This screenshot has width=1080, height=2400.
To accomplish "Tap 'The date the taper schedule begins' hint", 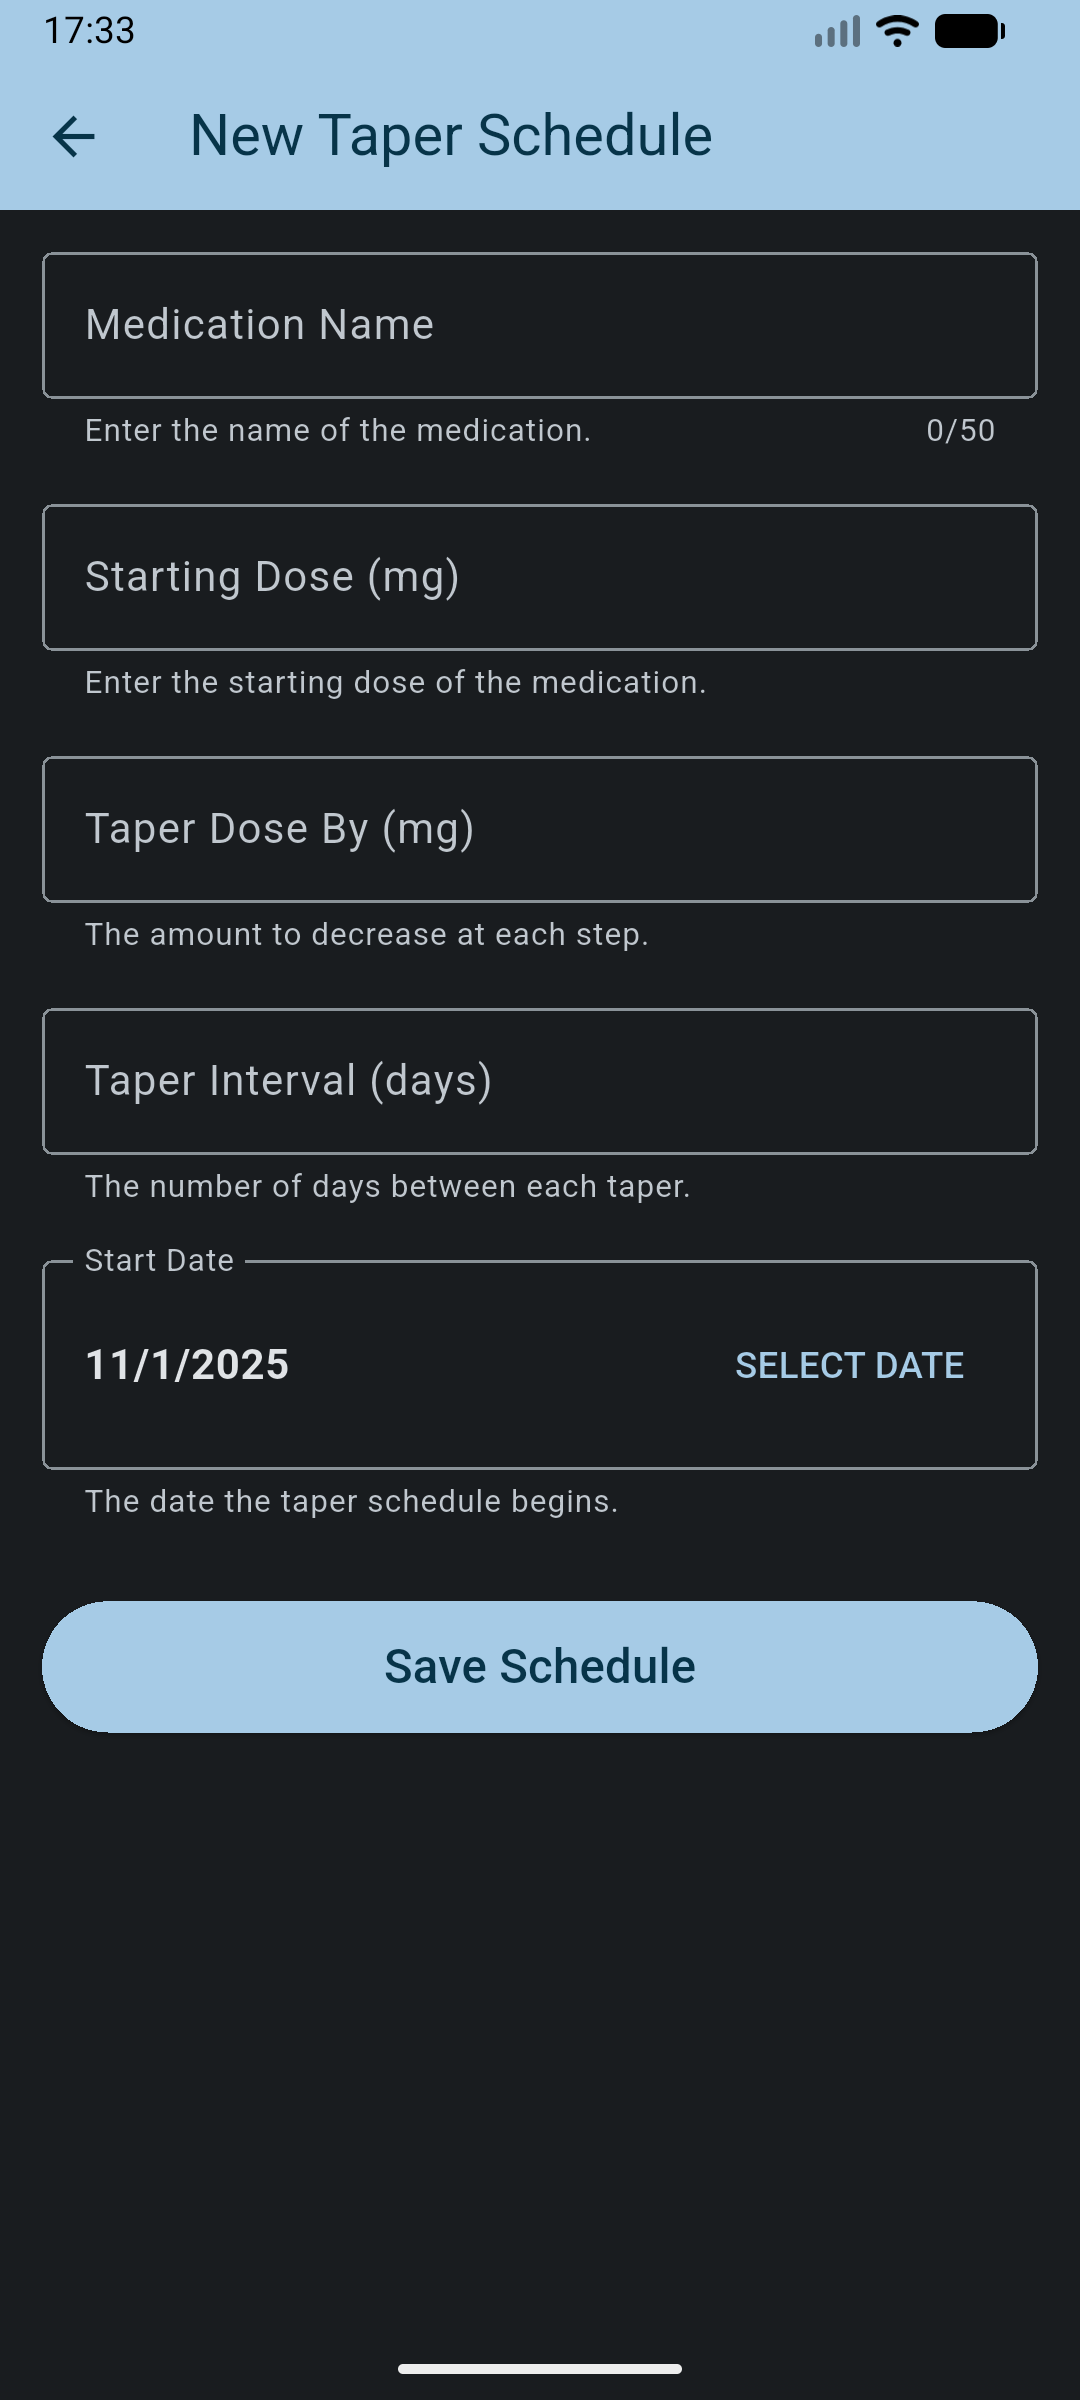I will click(352, 1502).
